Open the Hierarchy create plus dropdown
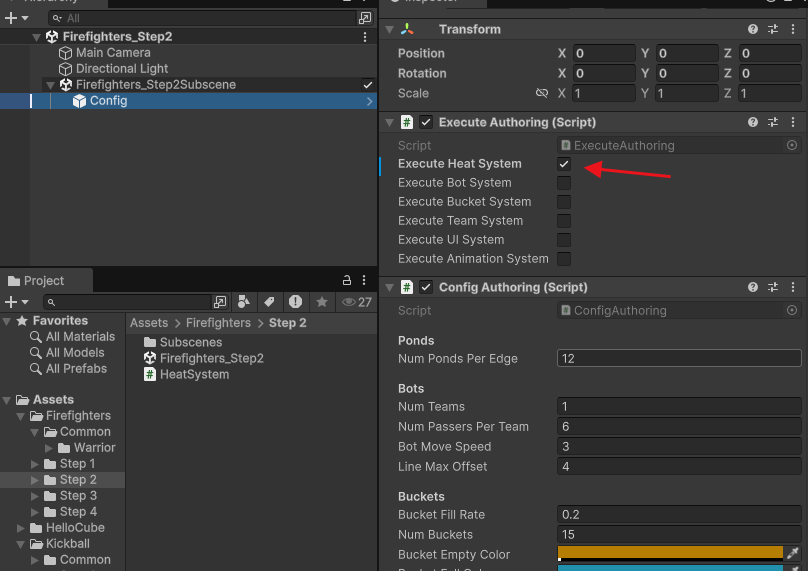Image resolution: width=808 pixels, height=571 pixels. pyautogui.click(x=16, y=18)
